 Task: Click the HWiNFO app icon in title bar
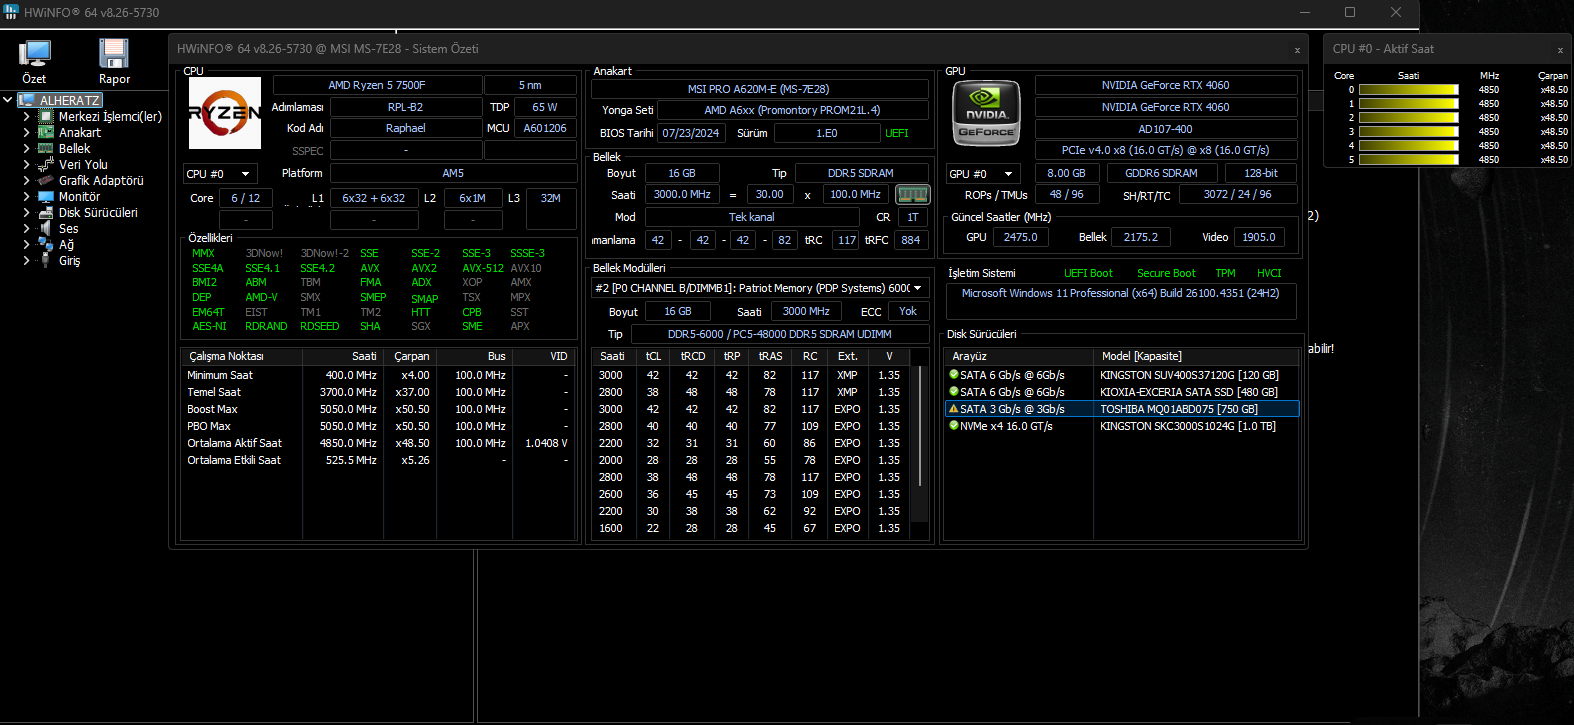pyautogui.click(x=12, y=12)
